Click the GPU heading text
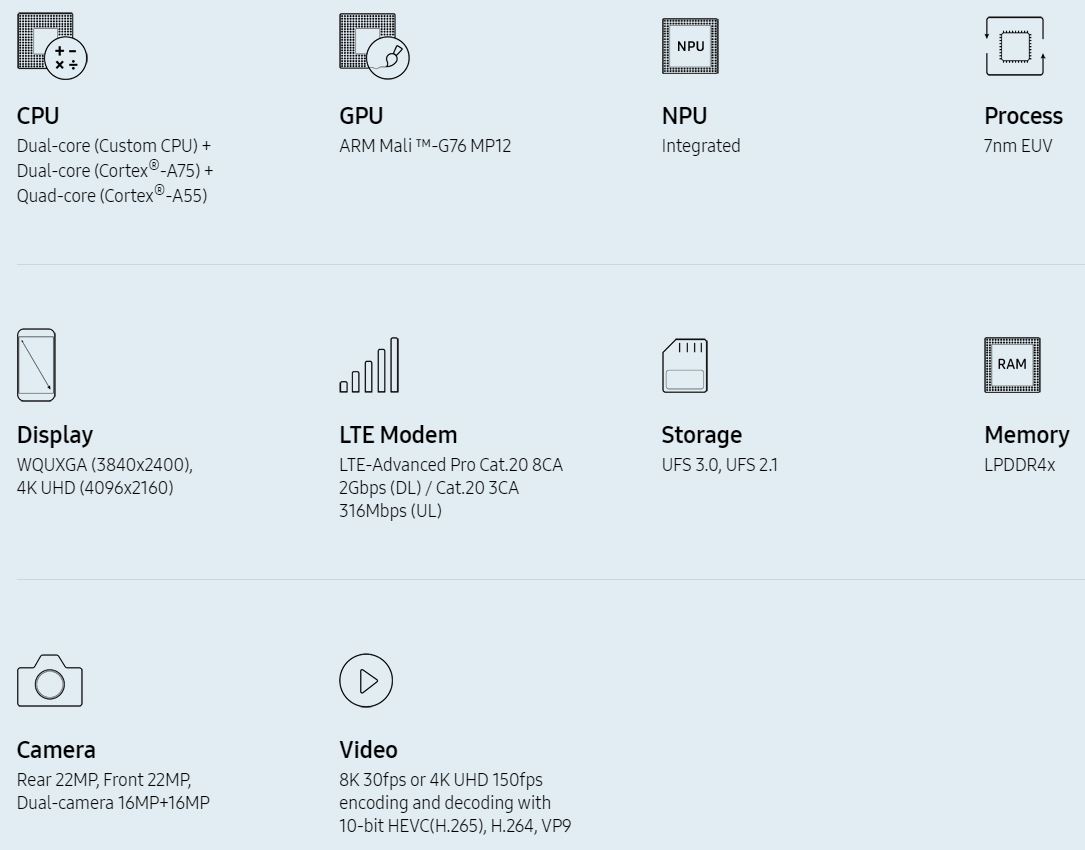 [x=361, y=116]
